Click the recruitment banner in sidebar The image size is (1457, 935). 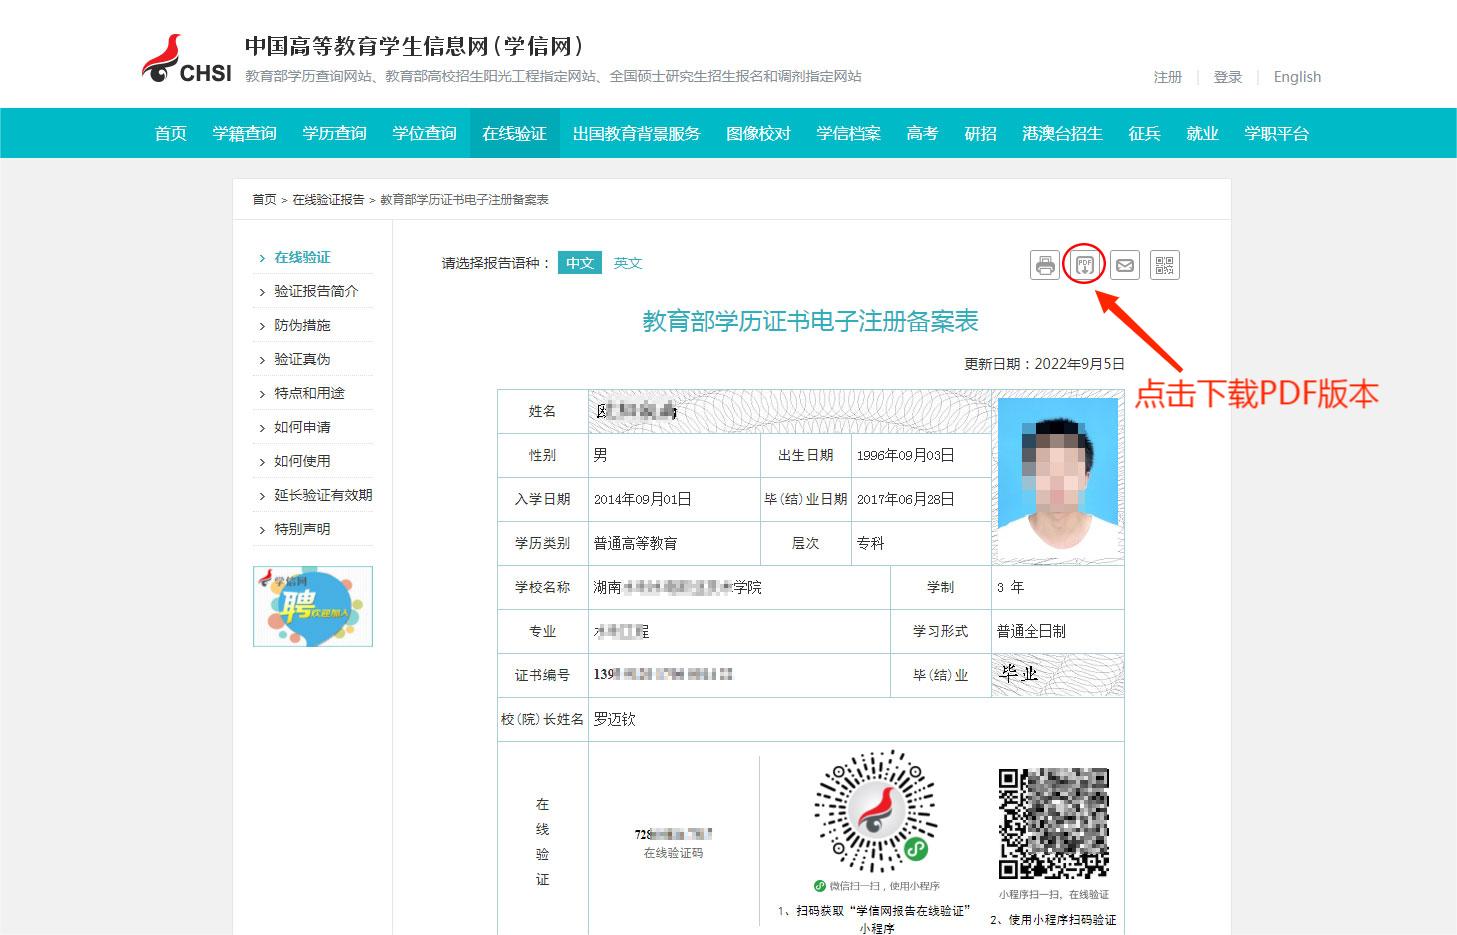(313, 606)
